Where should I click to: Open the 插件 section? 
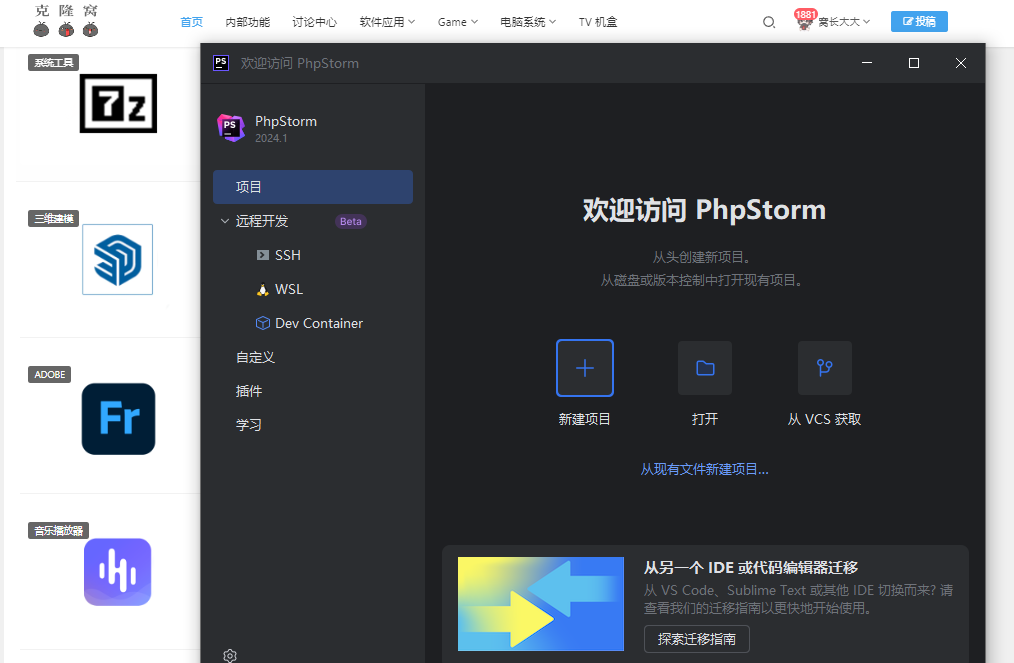click(x=249, y=391)
